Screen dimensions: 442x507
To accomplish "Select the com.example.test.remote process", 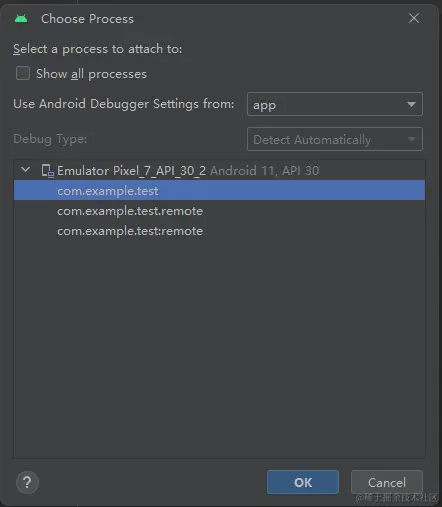I will point(219,211).
